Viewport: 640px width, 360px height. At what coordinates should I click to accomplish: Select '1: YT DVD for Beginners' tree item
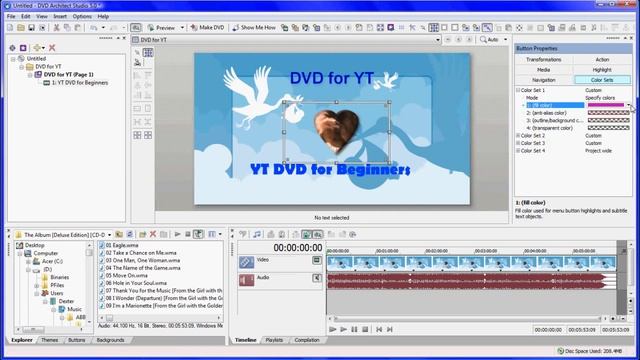(x=80, y=82)
